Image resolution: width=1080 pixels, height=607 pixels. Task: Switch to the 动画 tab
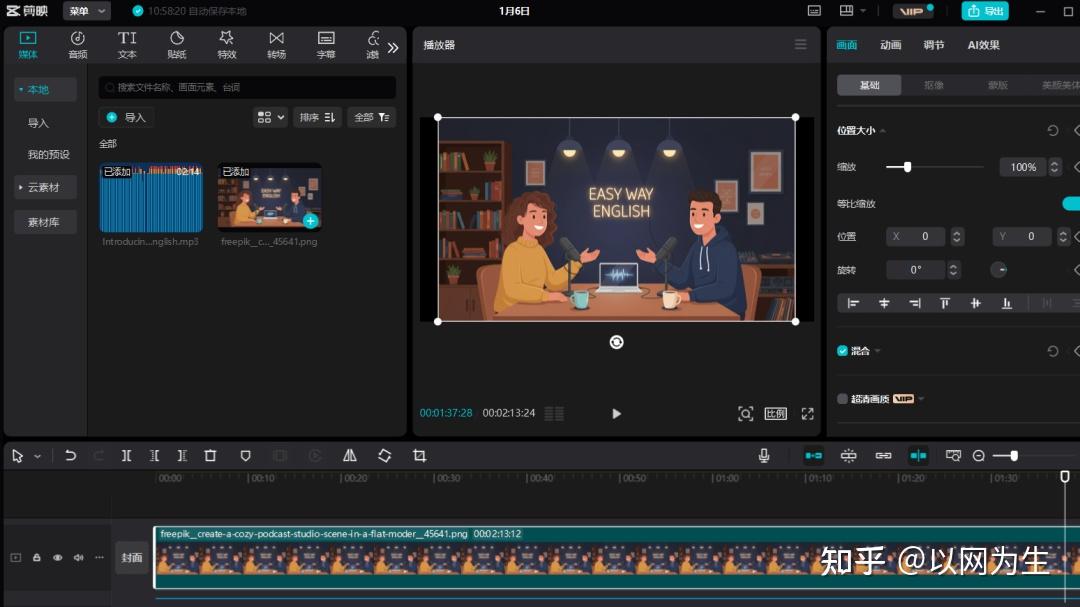(x=890, y=45)
